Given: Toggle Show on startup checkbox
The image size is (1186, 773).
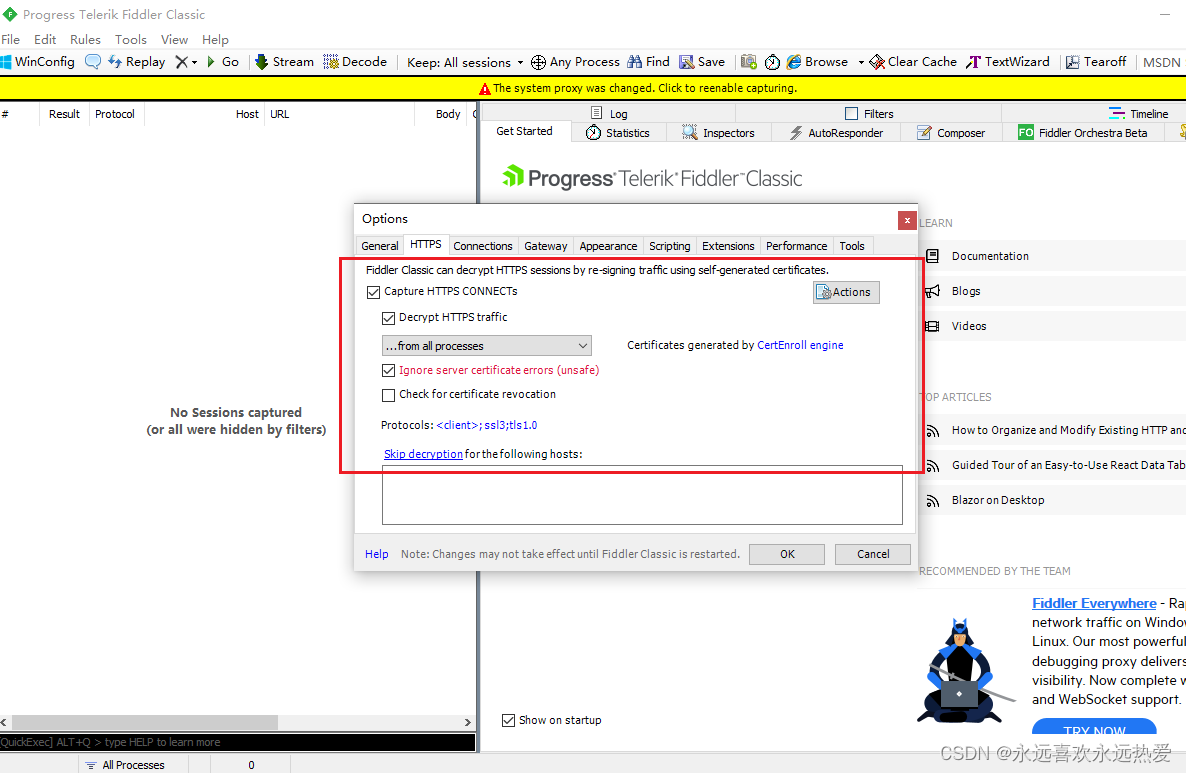Looking at the screenshot, I should coord(508,720).
